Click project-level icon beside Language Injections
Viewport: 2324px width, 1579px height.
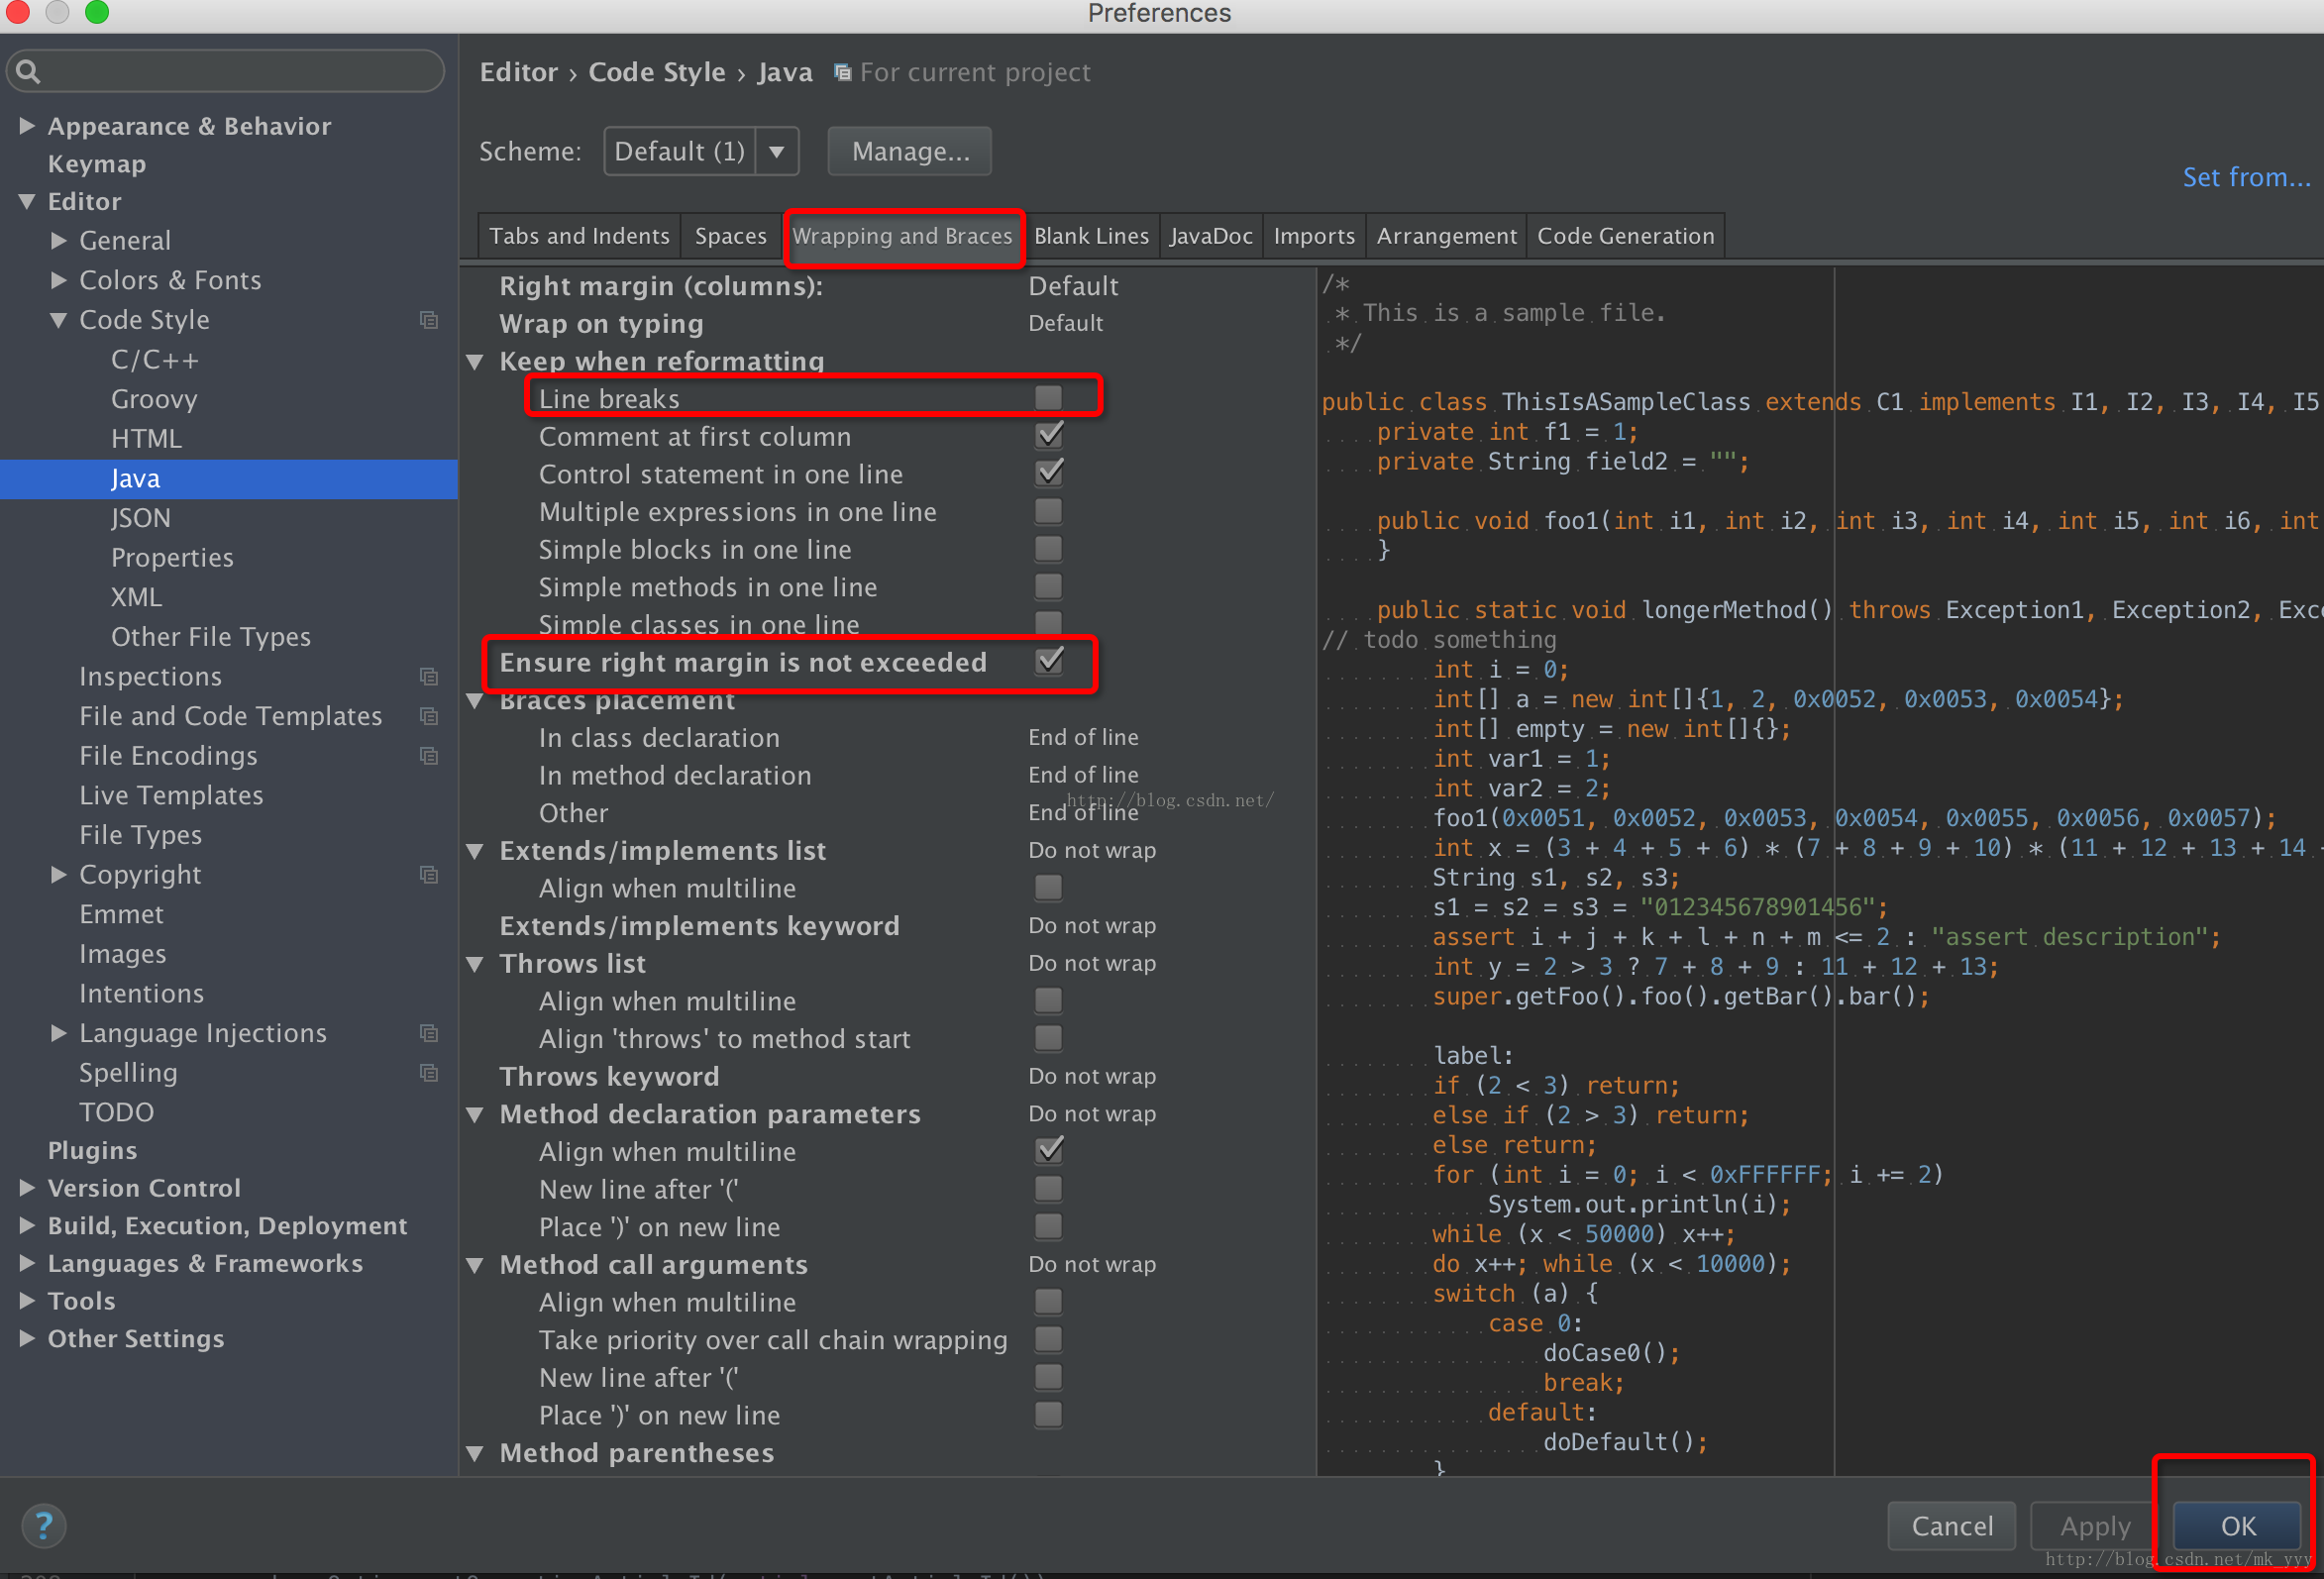click(429, 1033)
